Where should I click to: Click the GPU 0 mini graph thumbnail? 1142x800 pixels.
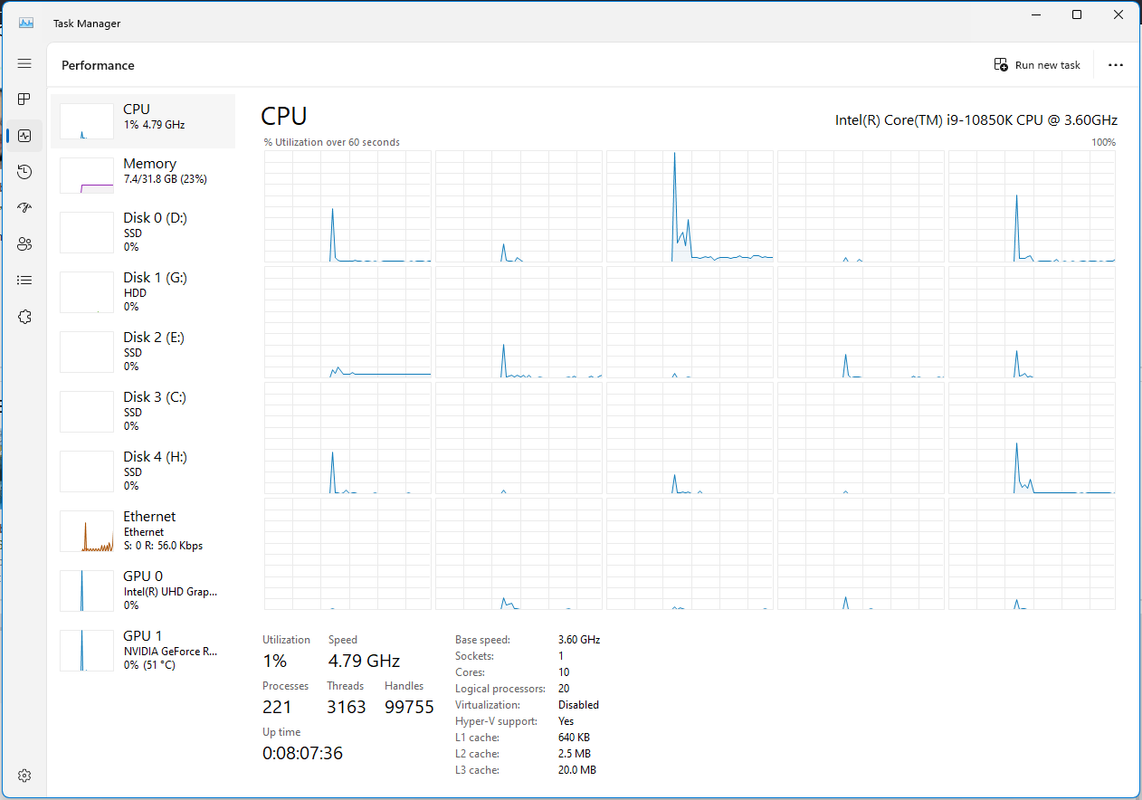[87, 591]
